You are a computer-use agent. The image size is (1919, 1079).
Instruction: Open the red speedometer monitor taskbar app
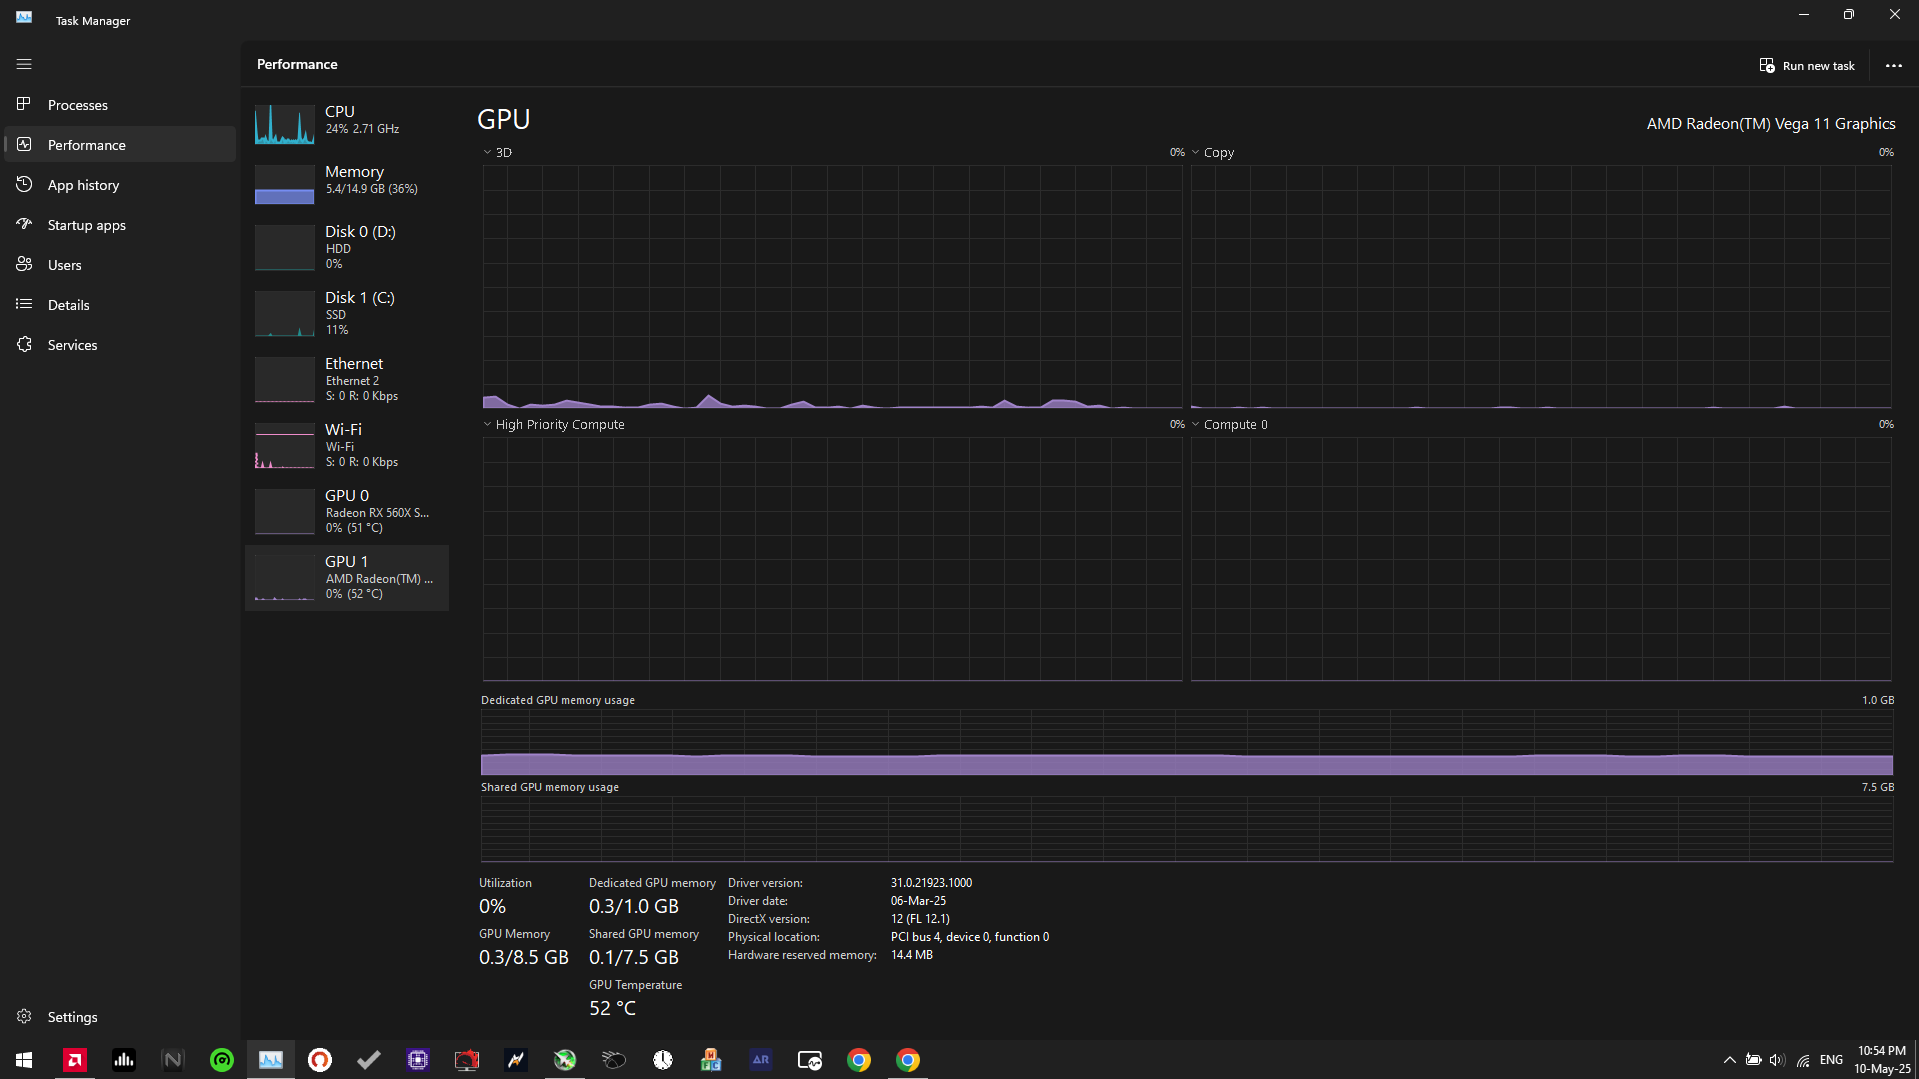[x=467, y=1060]
